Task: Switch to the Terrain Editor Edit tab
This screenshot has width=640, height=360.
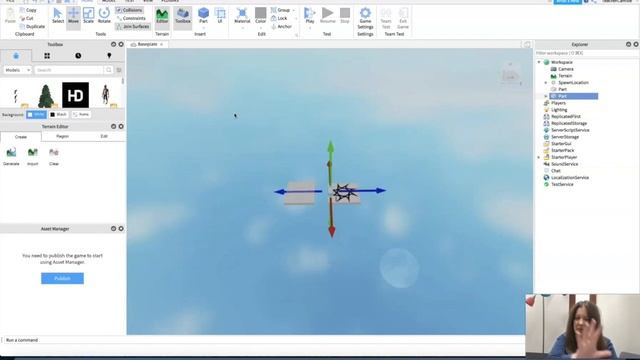Action: [104, 136]
